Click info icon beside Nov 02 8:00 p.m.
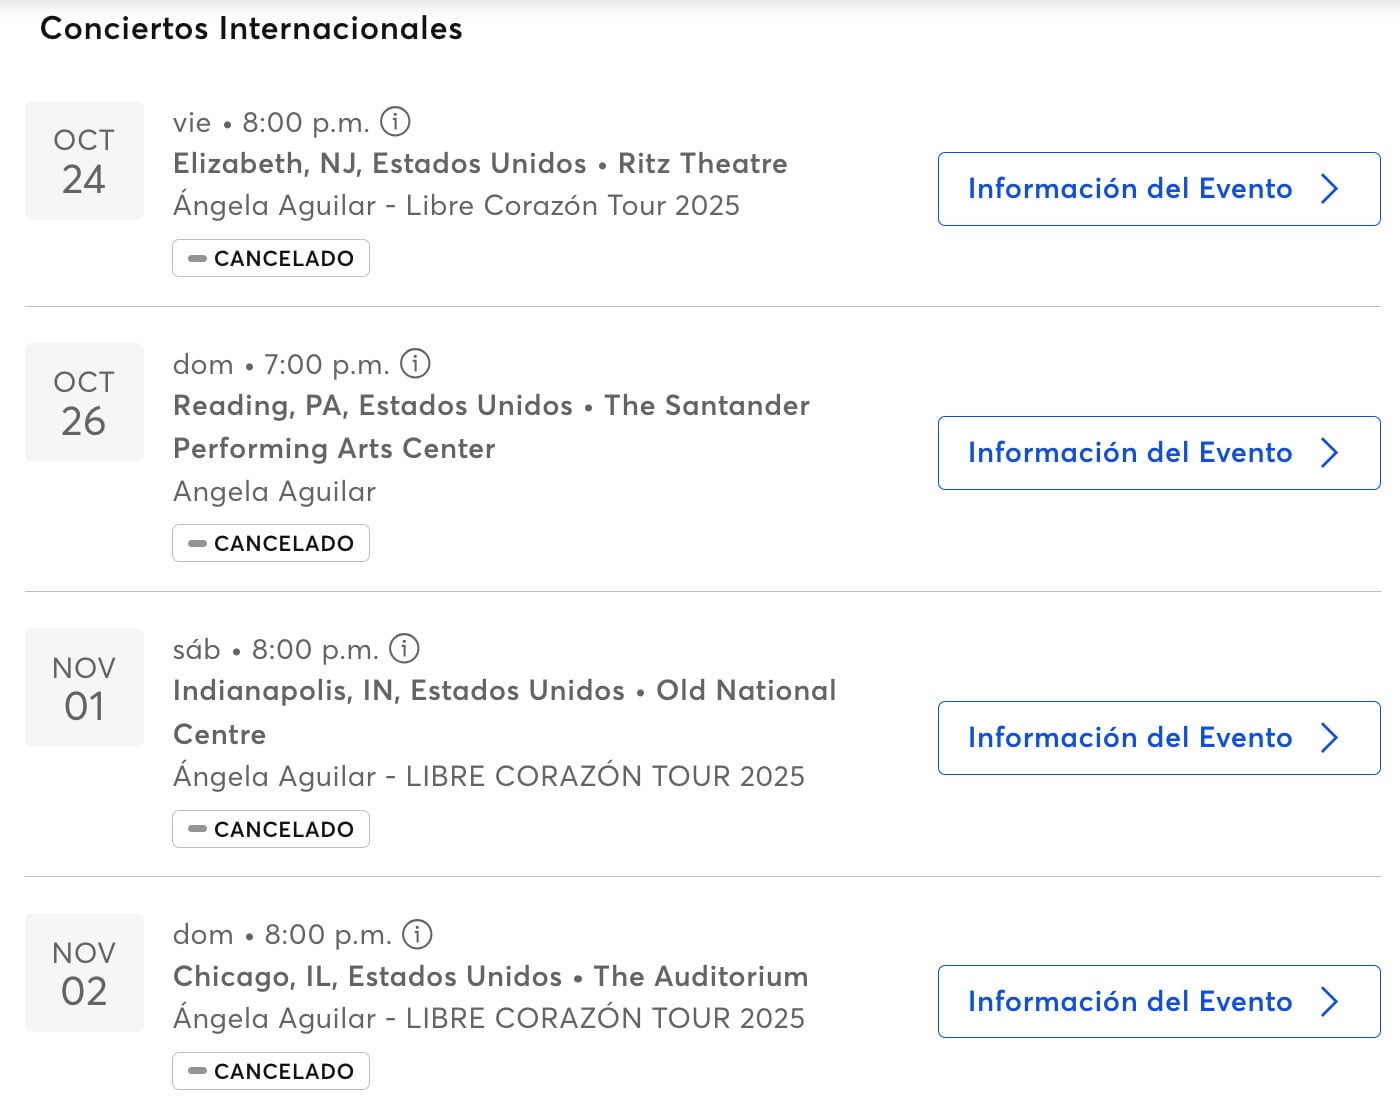The image size is (1400, 1116). 417,934
